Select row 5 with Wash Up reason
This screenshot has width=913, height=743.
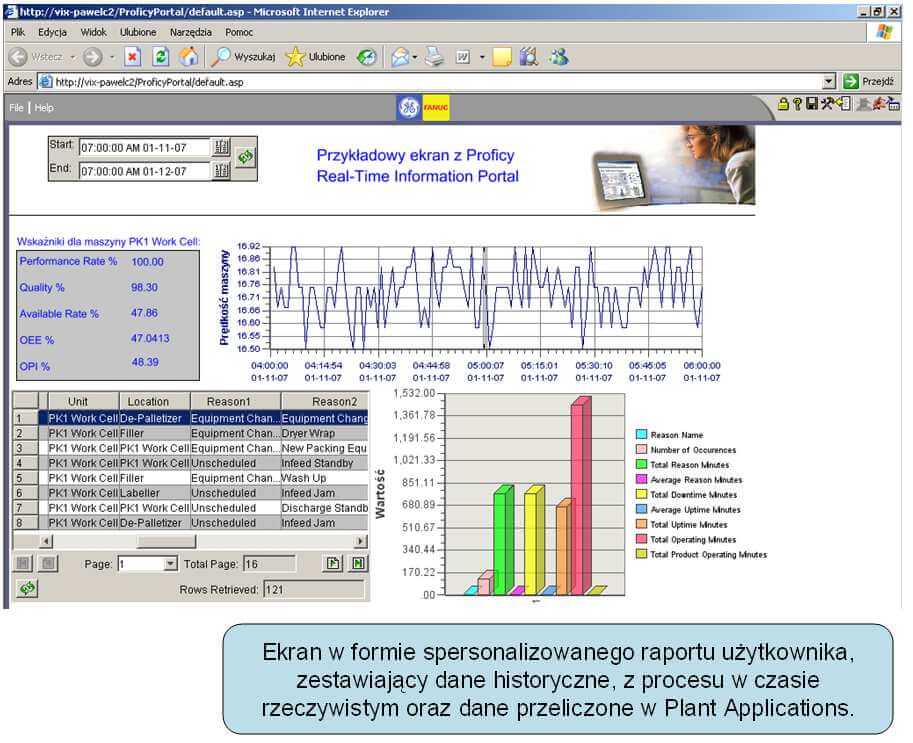190,478
